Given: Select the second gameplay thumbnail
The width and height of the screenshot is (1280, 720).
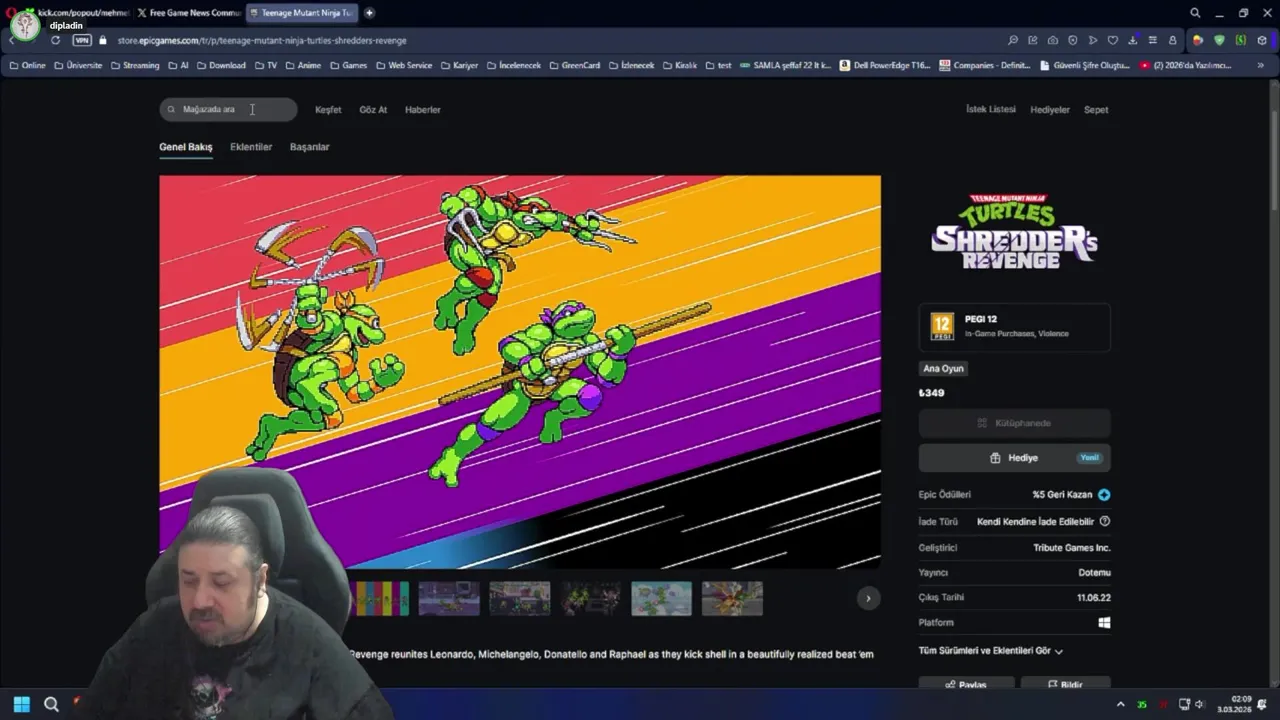Looking at the screenshot, I should [x=449, y=598].
